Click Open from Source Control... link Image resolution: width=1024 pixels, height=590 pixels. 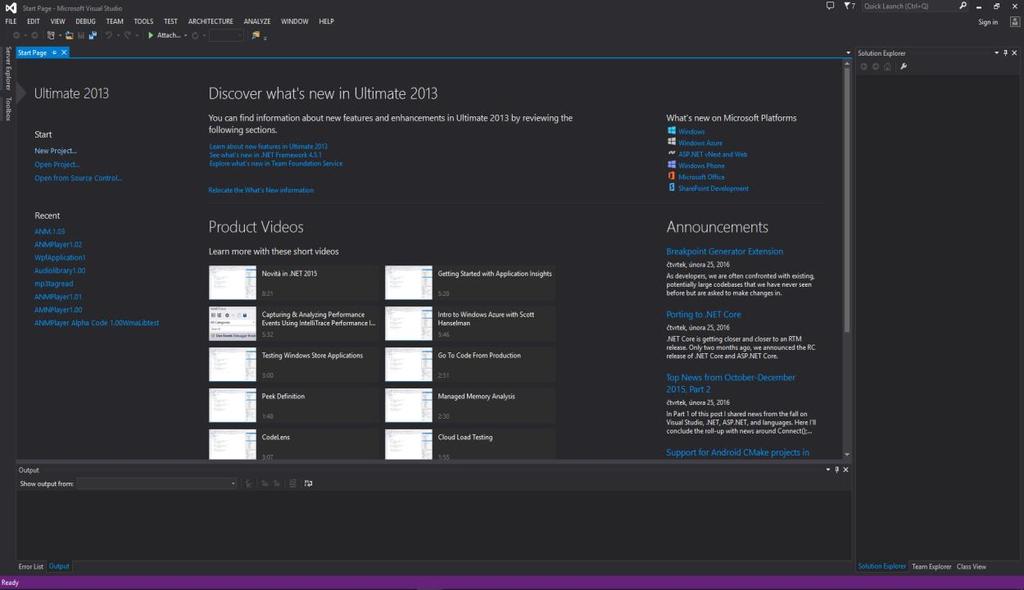[x=78, y=178]
